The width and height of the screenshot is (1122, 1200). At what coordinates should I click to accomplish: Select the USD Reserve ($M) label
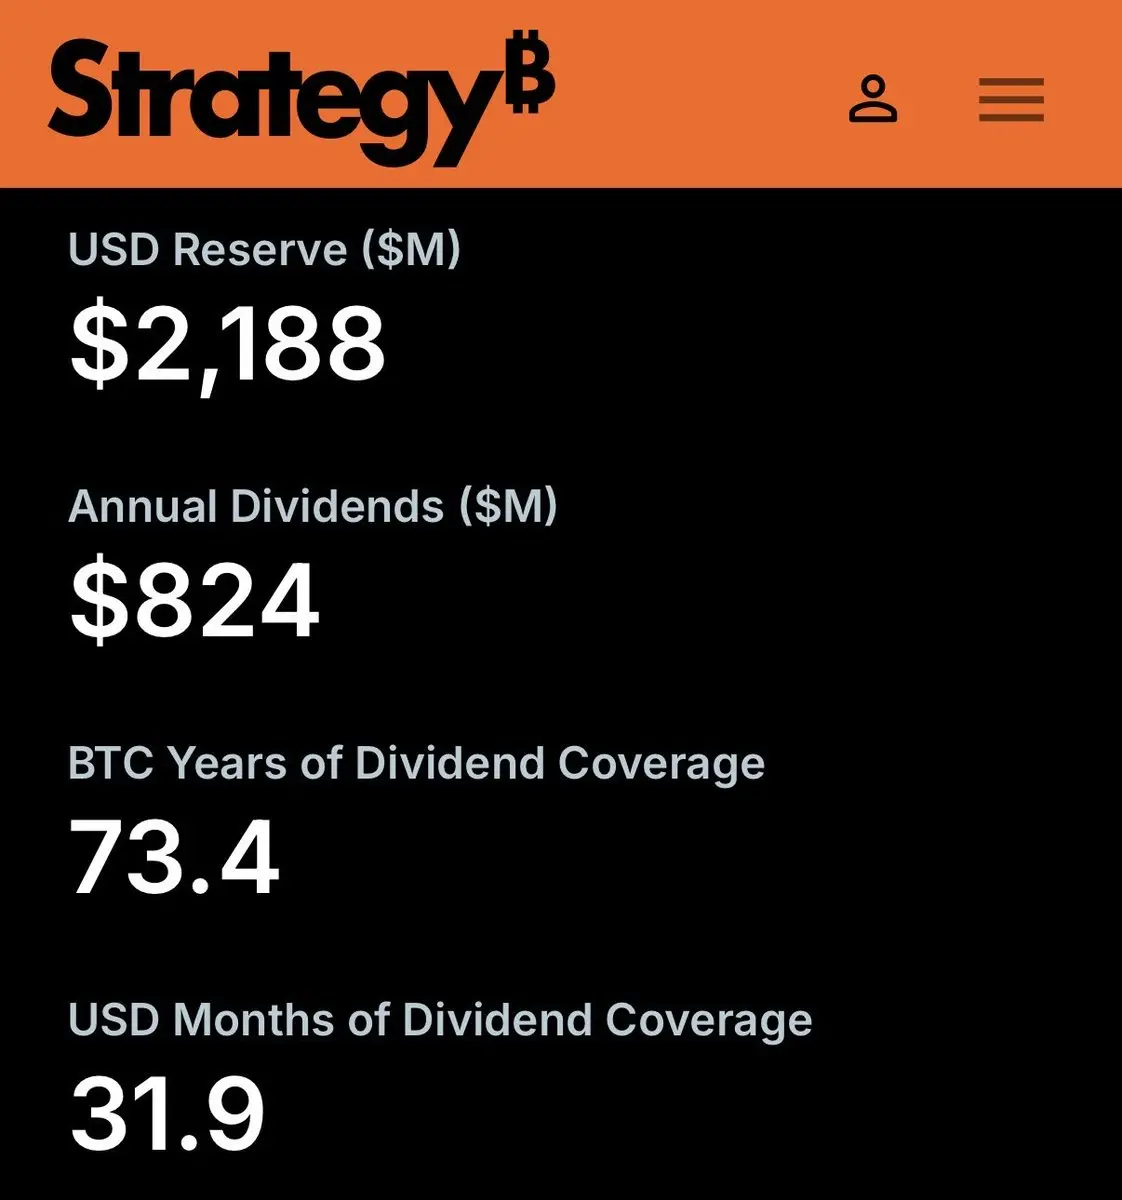click(x=264, y=249)
